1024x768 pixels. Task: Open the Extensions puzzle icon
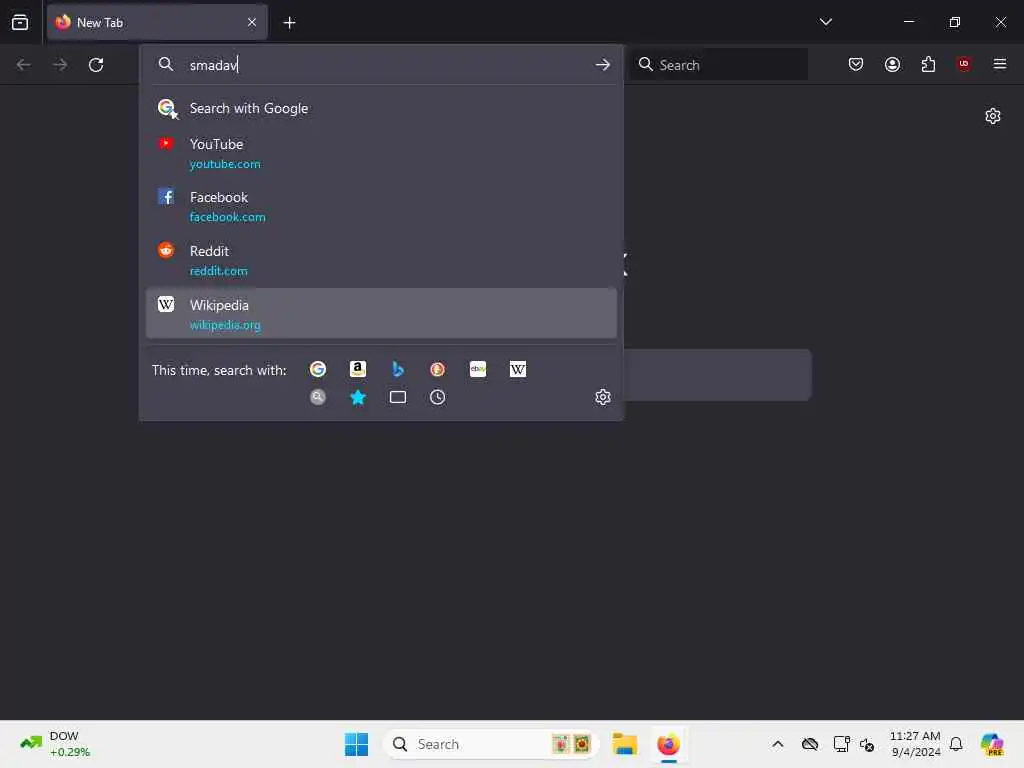coord(928,64)
